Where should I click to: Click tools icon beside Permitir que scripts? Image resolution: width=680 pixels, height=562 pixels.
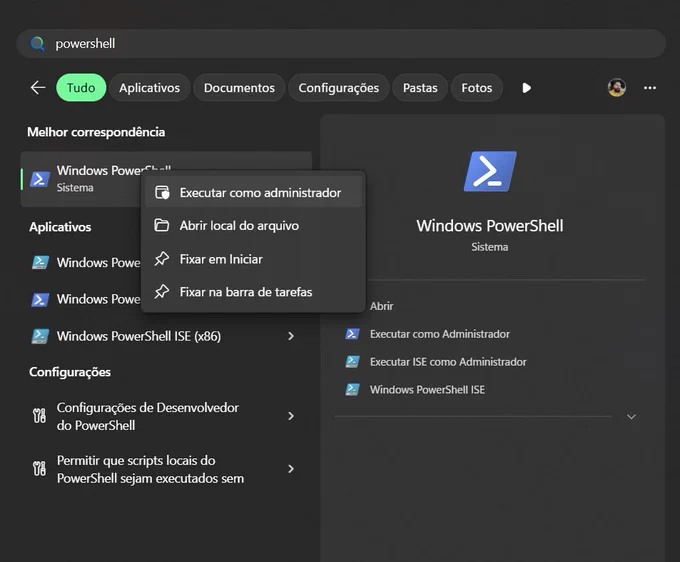pyautogui.click(x=39, y=469)
